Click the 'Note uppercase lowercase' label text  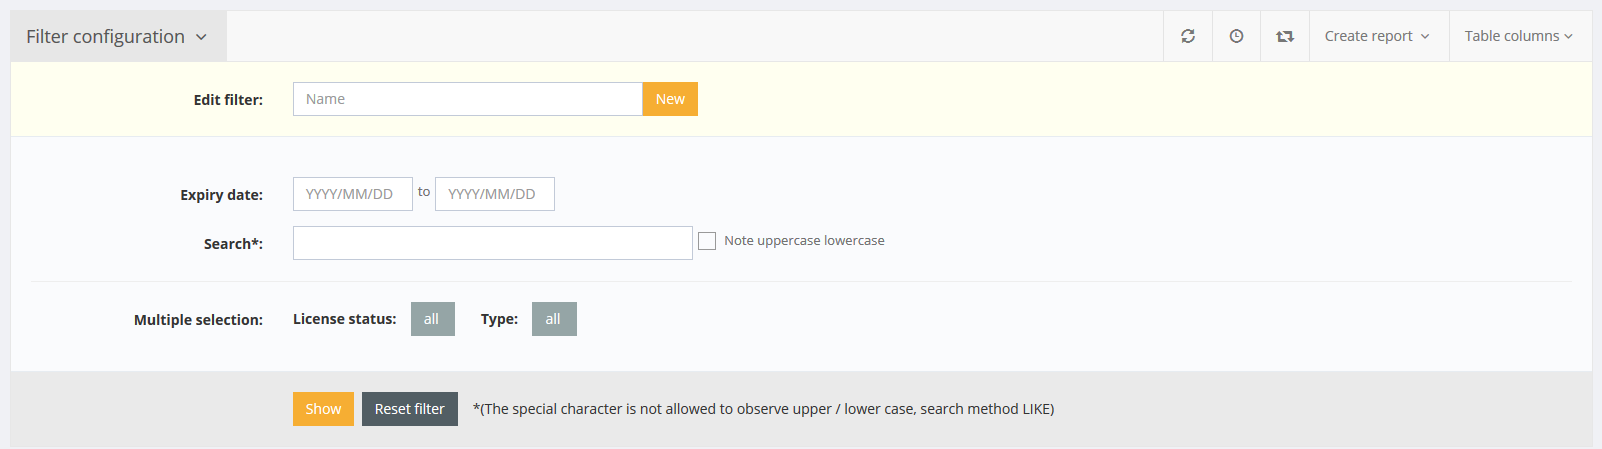804,241
